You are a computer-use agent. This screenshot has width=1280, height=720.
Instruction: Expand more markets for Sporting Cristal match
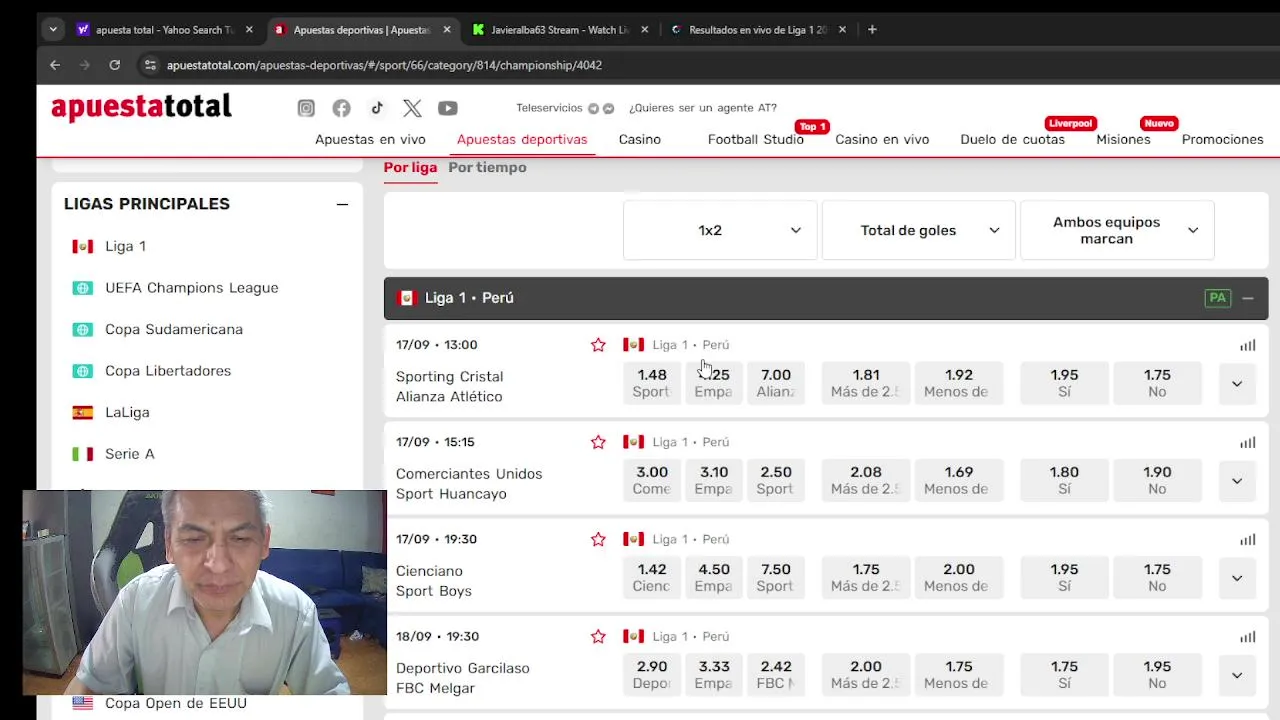pos(1237,384)
